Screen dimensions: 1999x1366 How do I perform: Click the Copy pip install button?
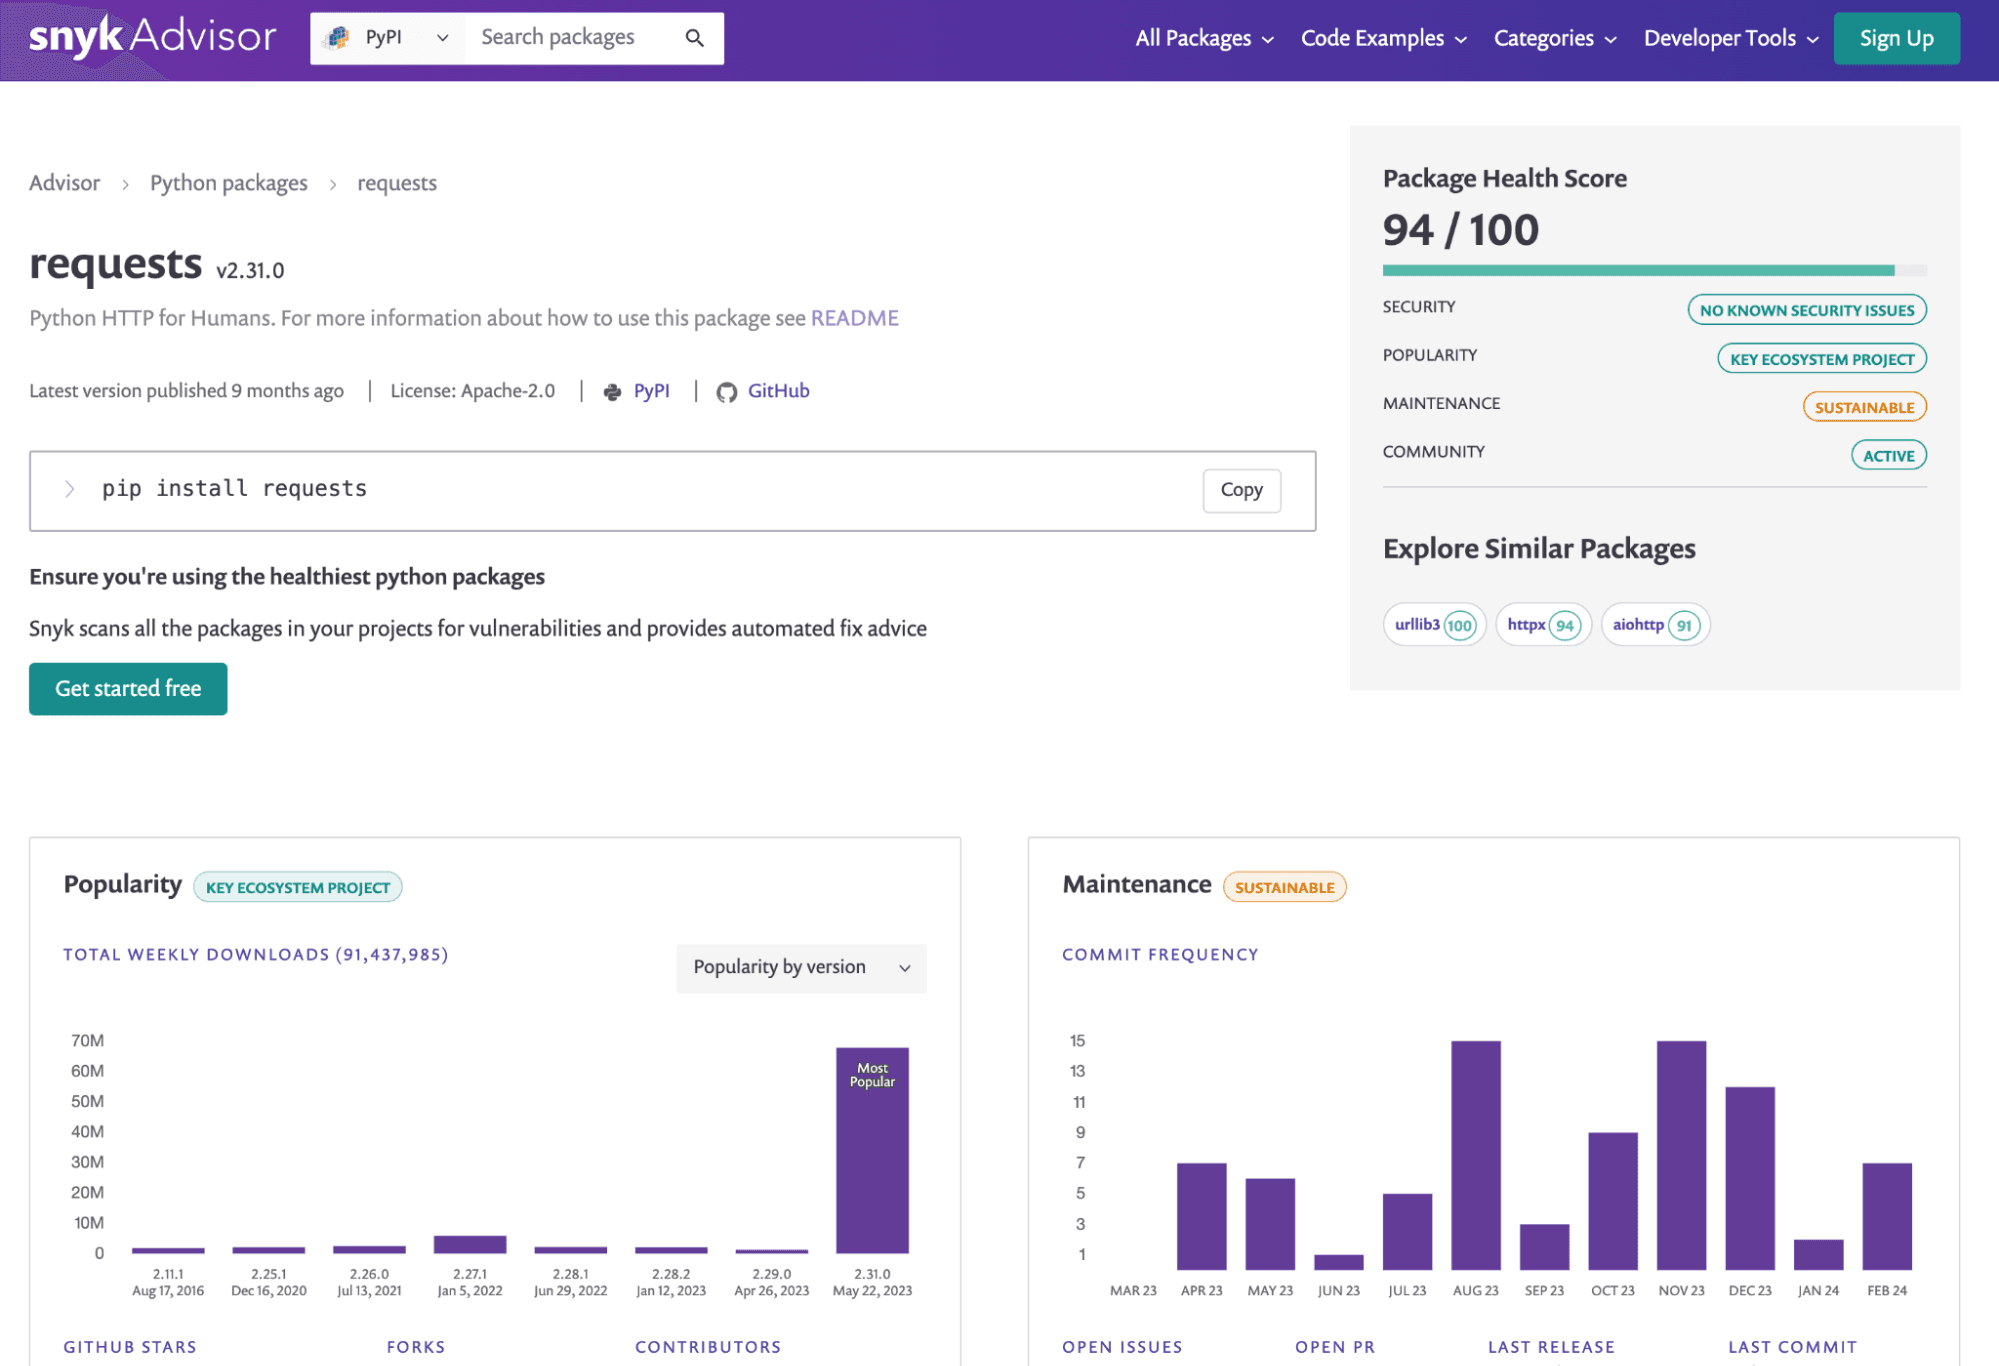coord(1241,489)
